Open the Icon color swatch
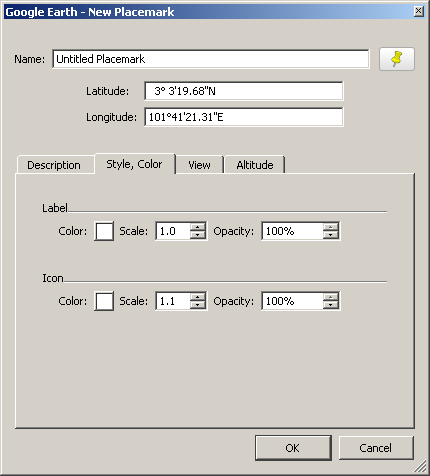430x476 pixels. [104, 301]
